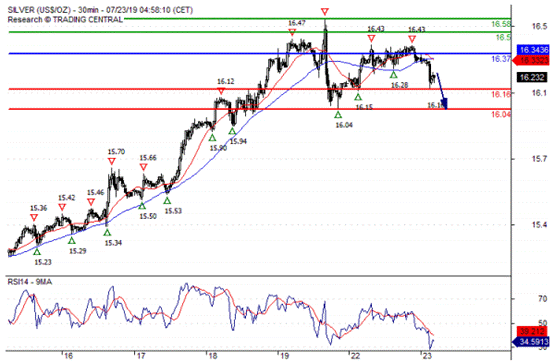Click the green triangle marker at 15.23
The width and height of the screenshot is (554, 362).
pos(37,251)
